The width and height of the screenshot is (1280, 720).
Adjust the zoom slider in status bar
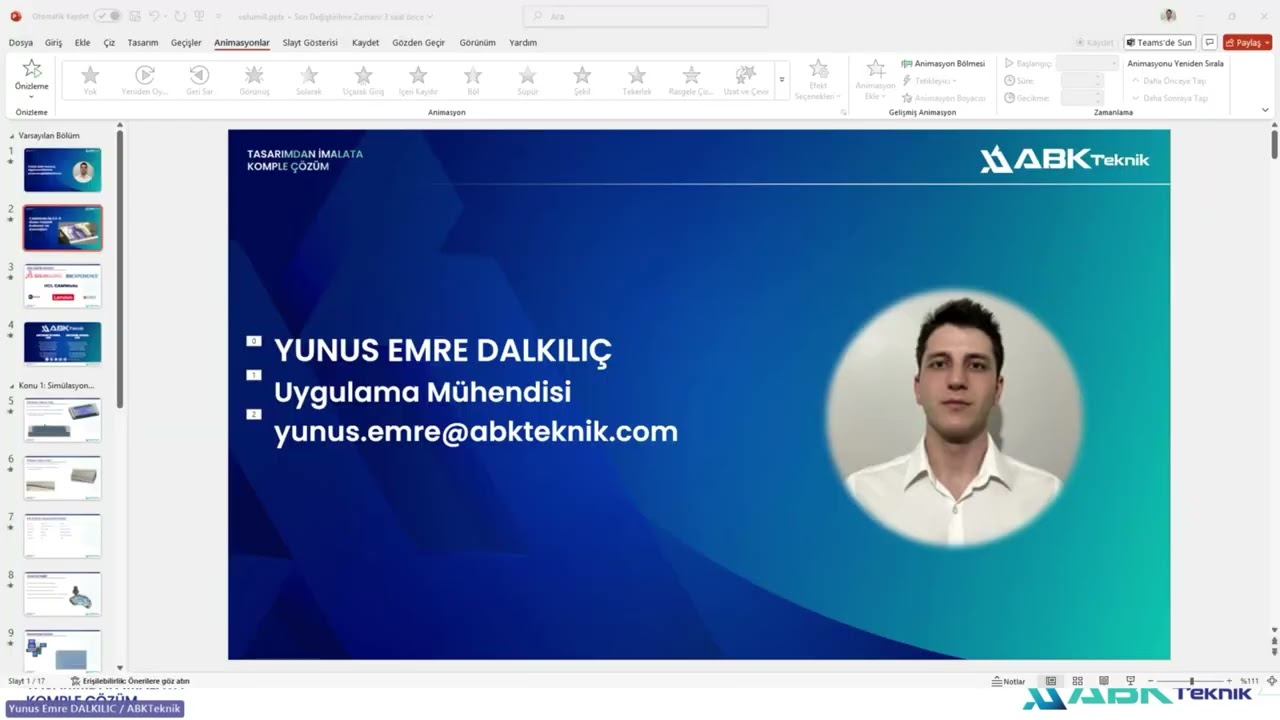[1190, 681]
